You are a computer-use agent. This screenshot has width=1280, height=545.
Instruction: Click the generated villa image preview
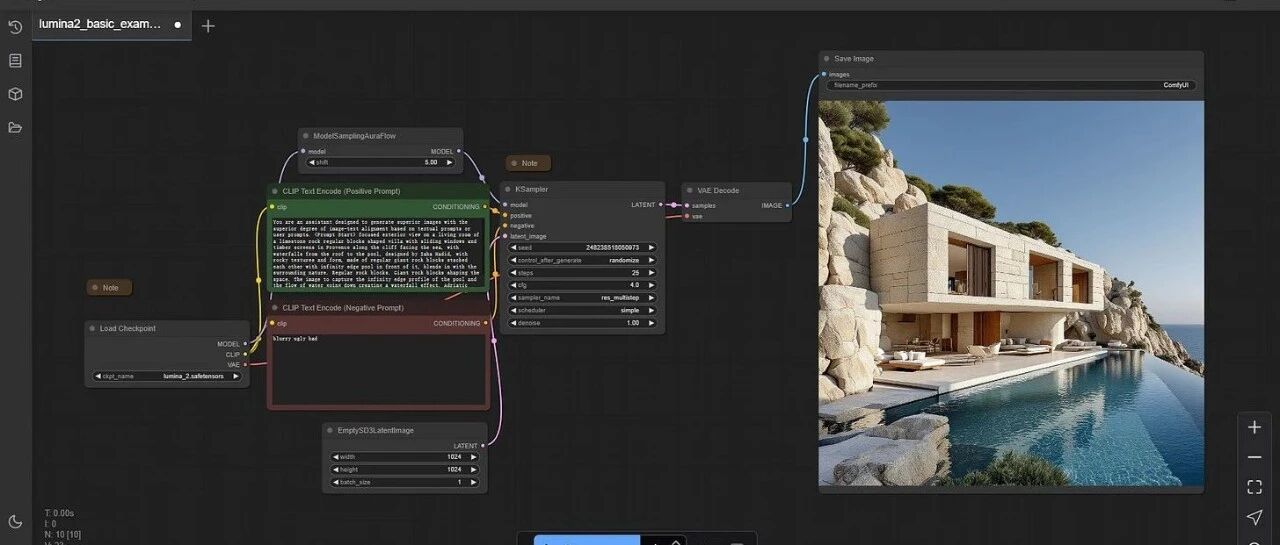(x=1011, y=293)
